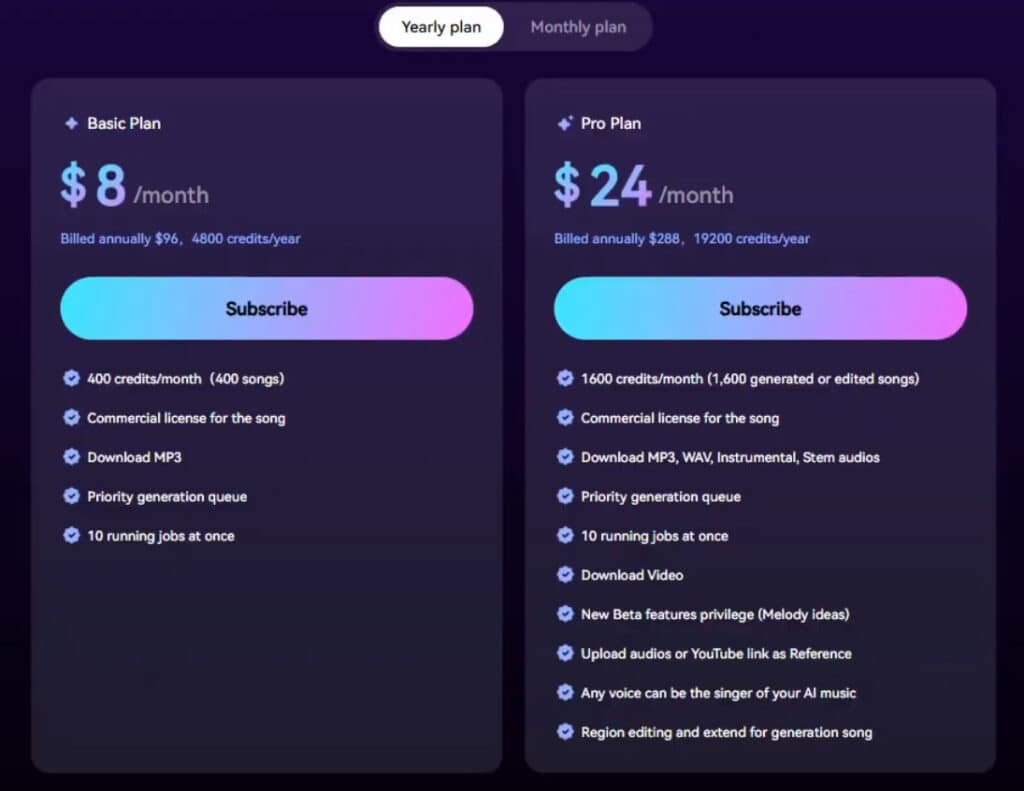This screenshot has height=791, width=1024.
Task: Switch to the Monthly plan tab
Action: point(578,27)
